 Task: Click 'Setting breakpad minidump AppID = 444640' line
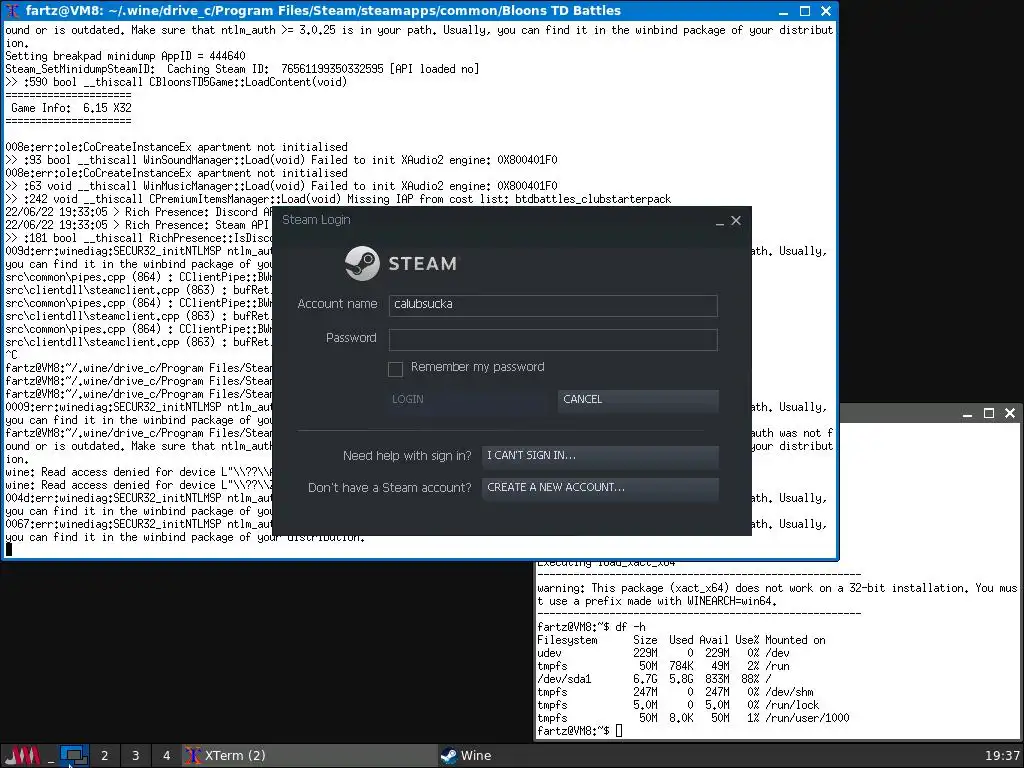point(125,56)
